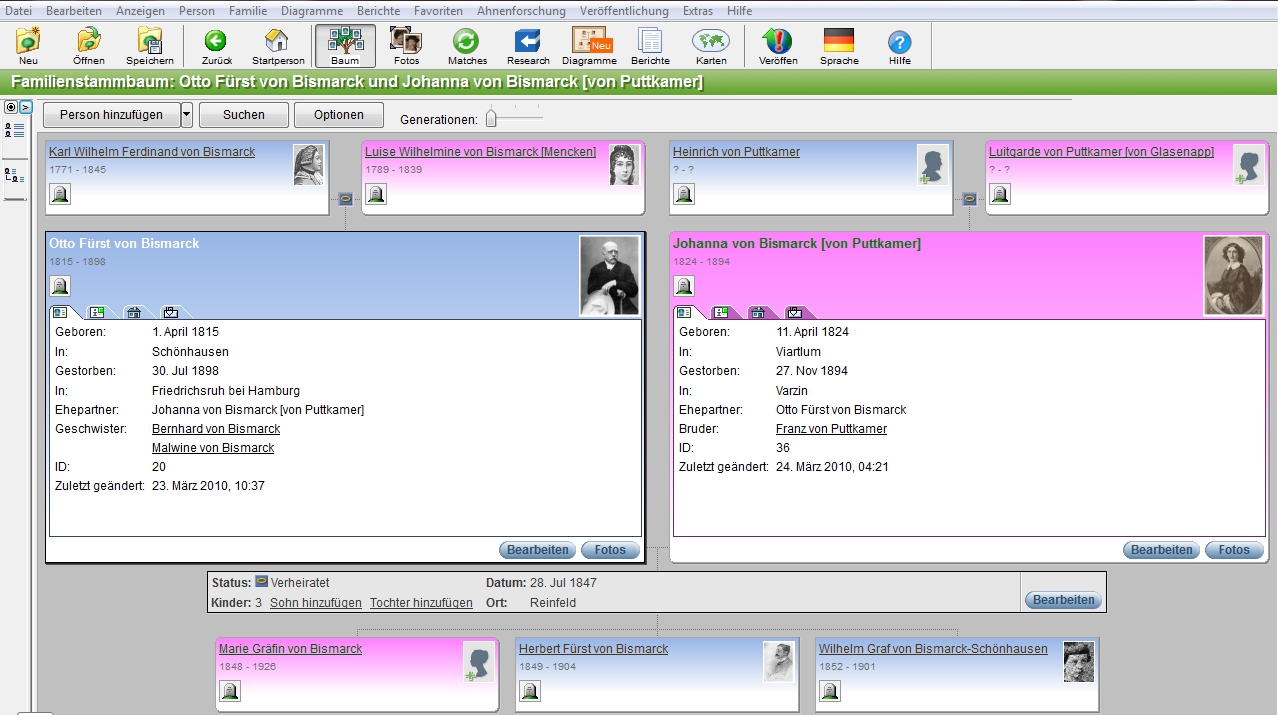Switch to house tab on Johanna's card
This screenshot has height=715, width=1278.
[758, 312]
